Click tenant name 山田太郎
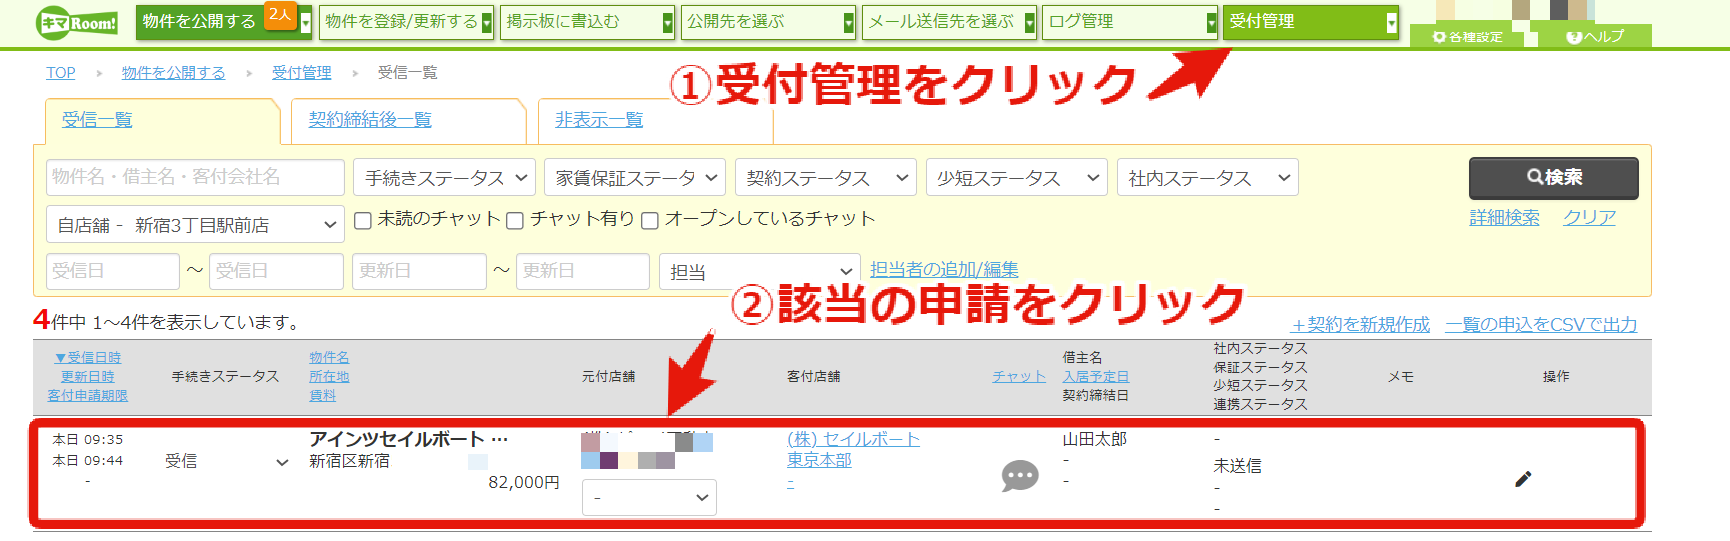 tap(1094, 440)
